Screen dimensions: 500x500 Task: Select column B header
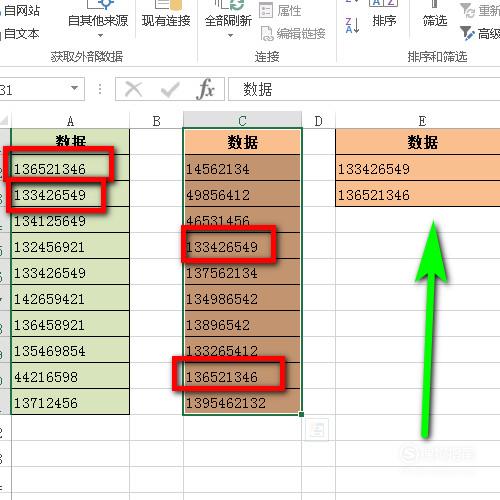click(x=156, y=121)
